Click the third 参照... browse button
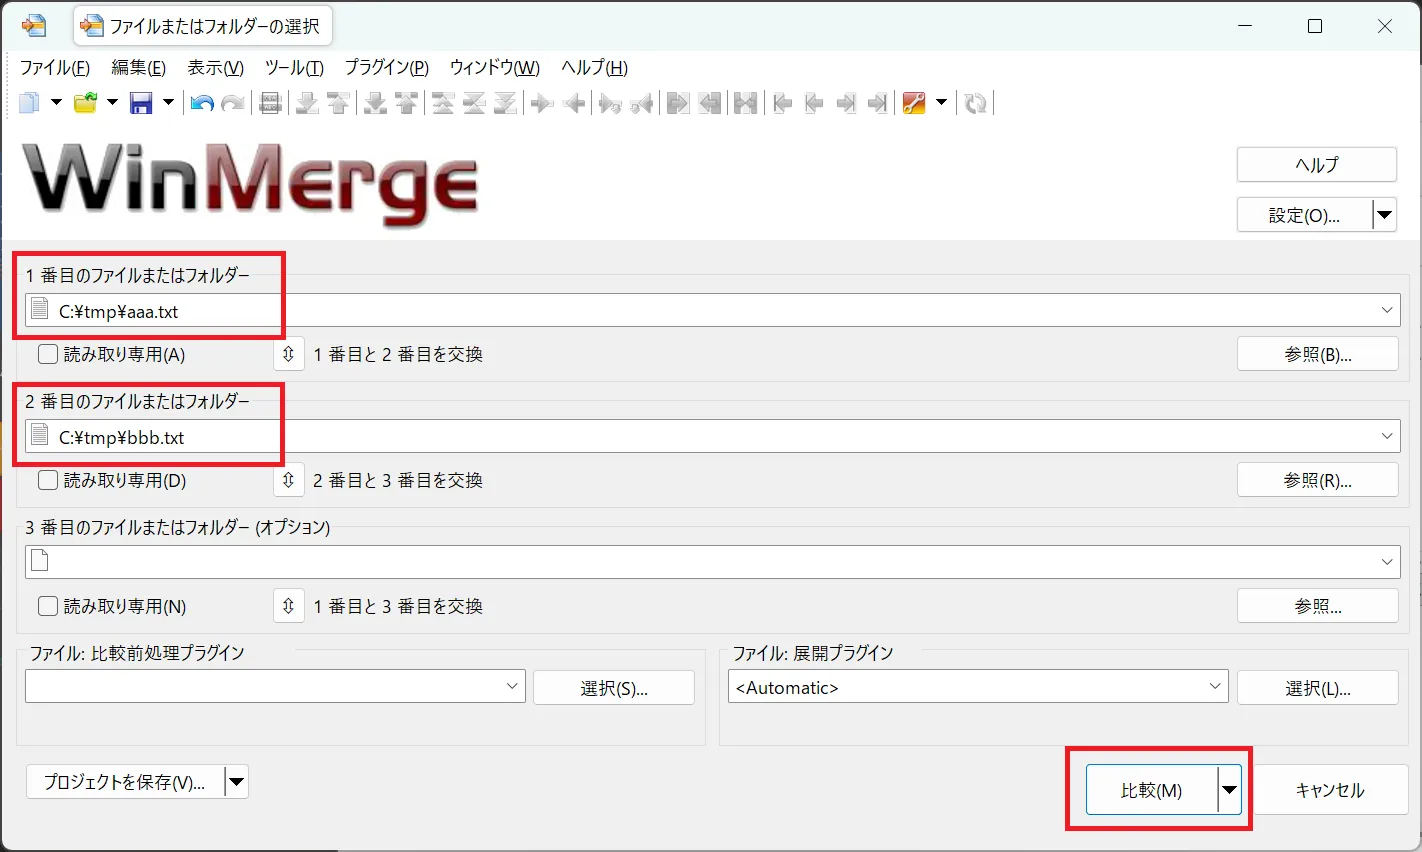Viewport: 1422px width, 852px height. click(1318, 606)
